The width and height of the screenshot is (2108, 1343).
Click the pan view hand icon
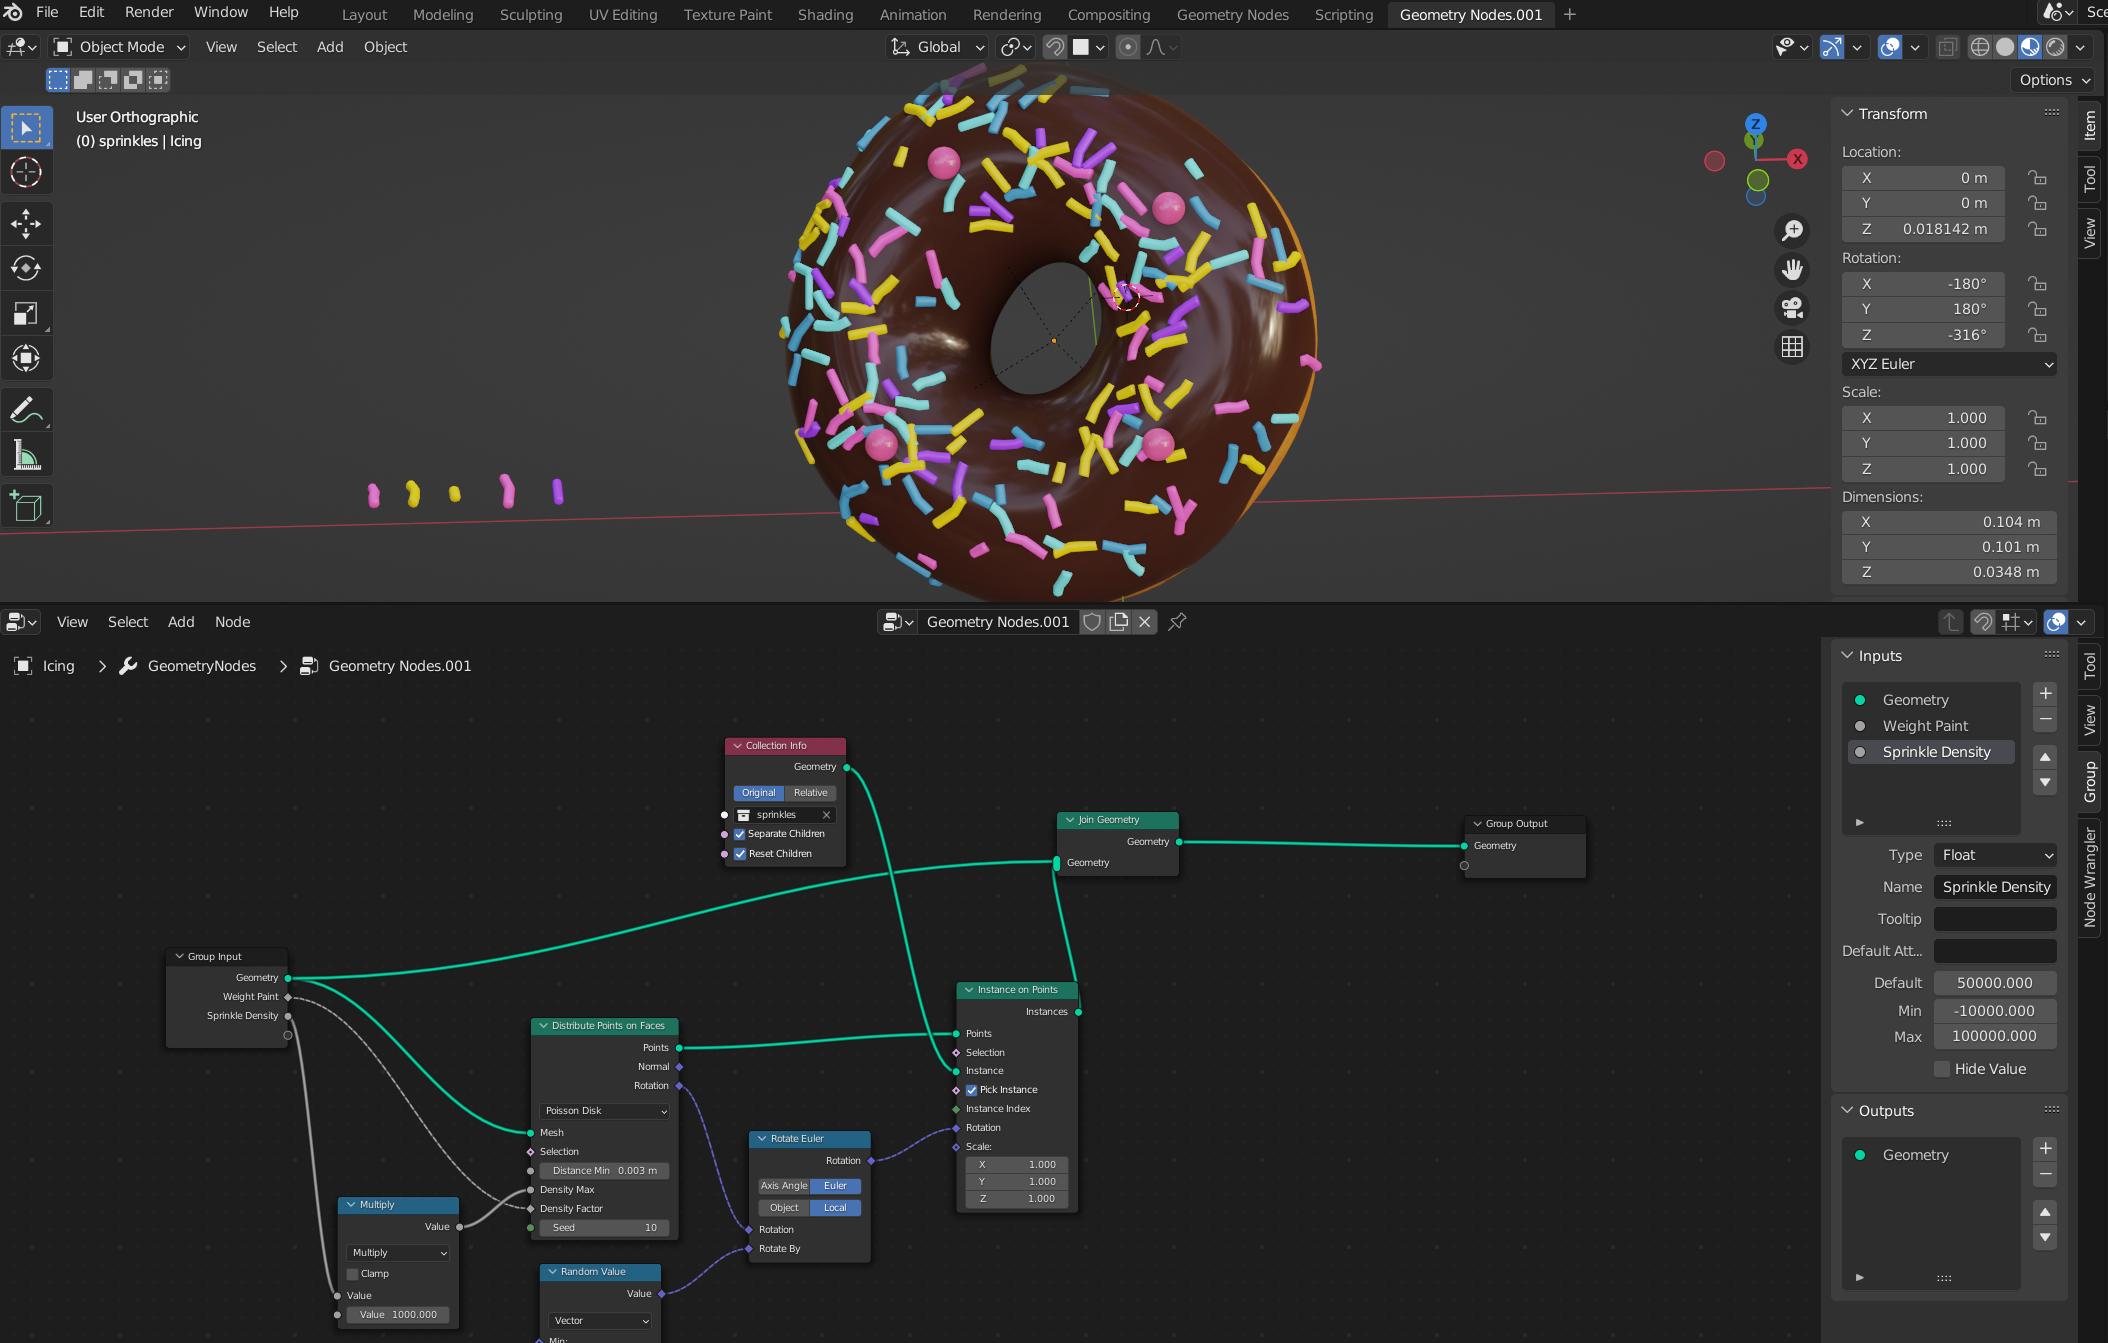point(1792,269)
